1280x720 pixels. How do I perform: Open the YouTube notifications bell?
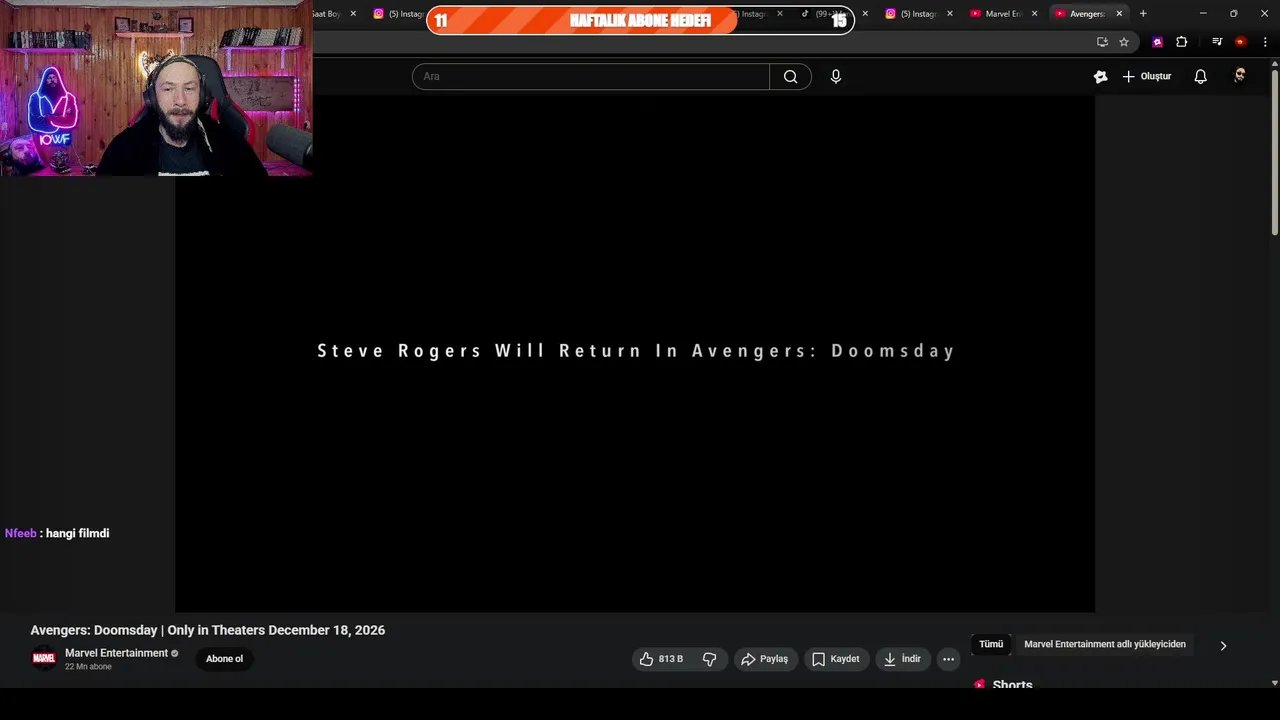[1200, 77]
